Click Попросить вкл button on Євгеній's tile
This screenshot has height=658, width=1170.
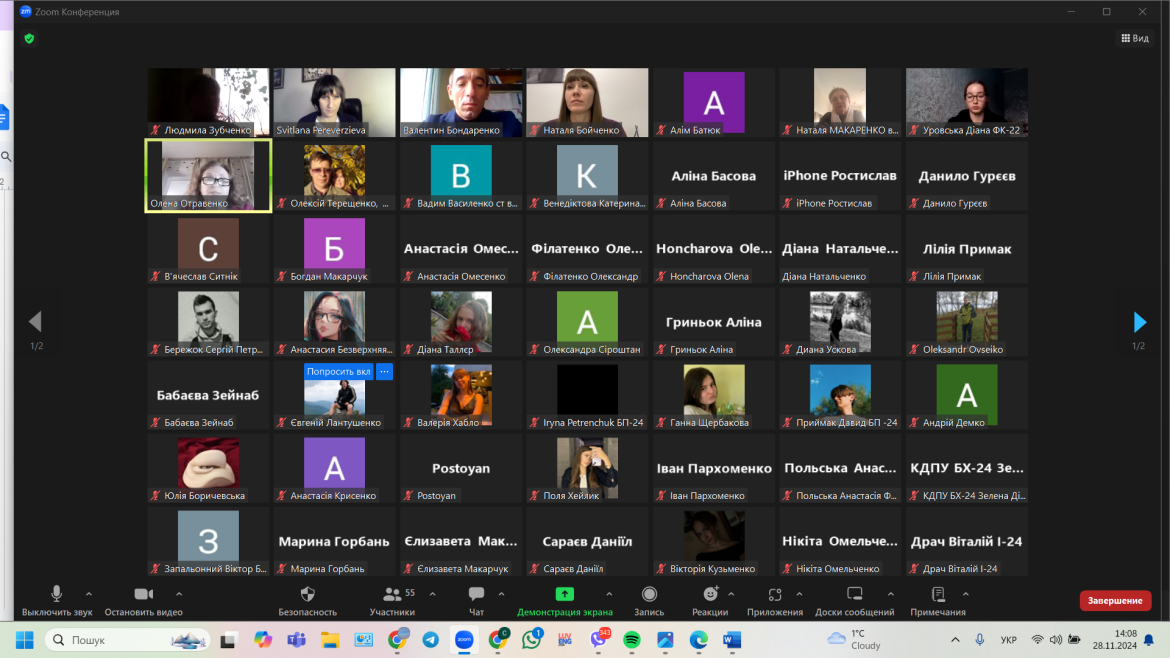[x=338, y=371]
